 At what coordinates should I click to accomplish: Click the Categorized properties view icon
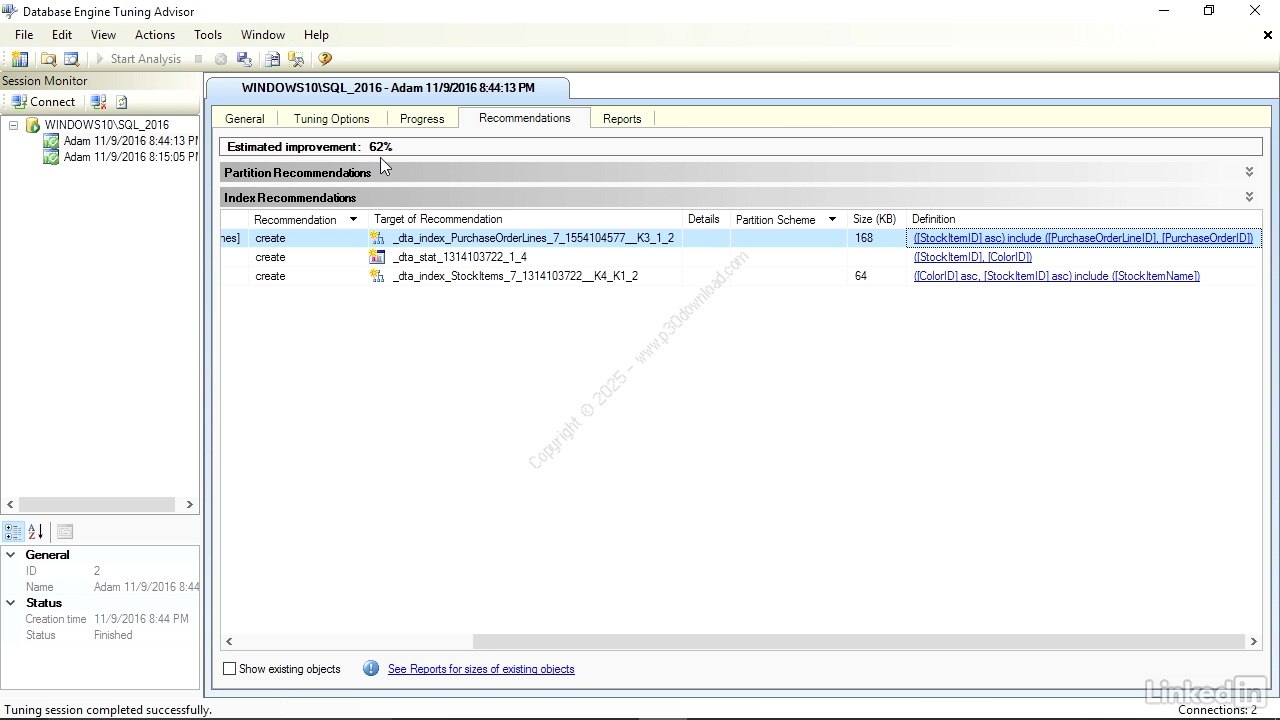pos(13,532)
